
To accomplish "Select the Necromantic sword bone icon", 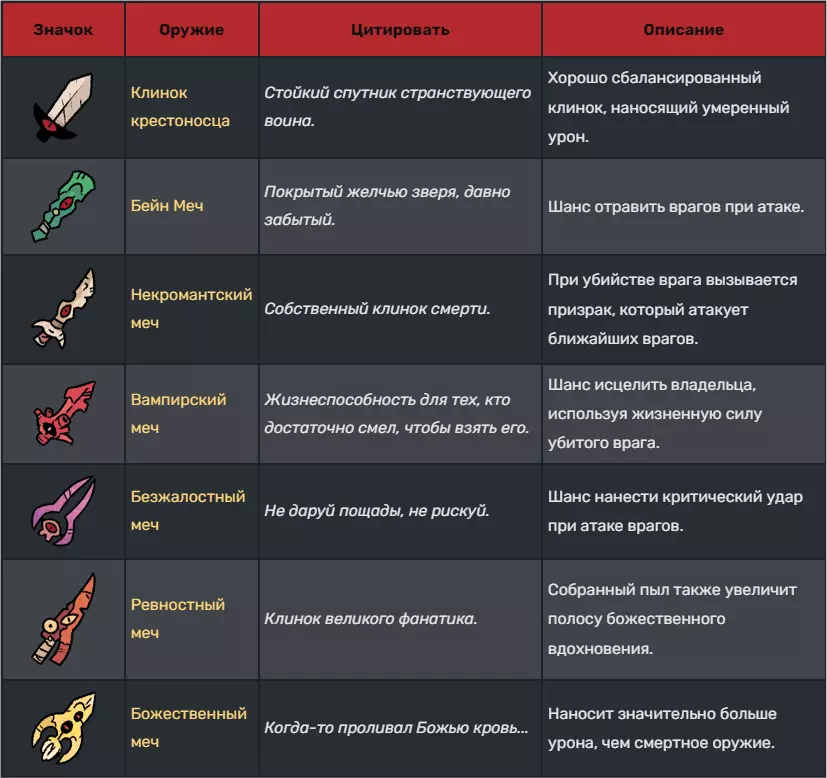I will (x=62, y=308).
